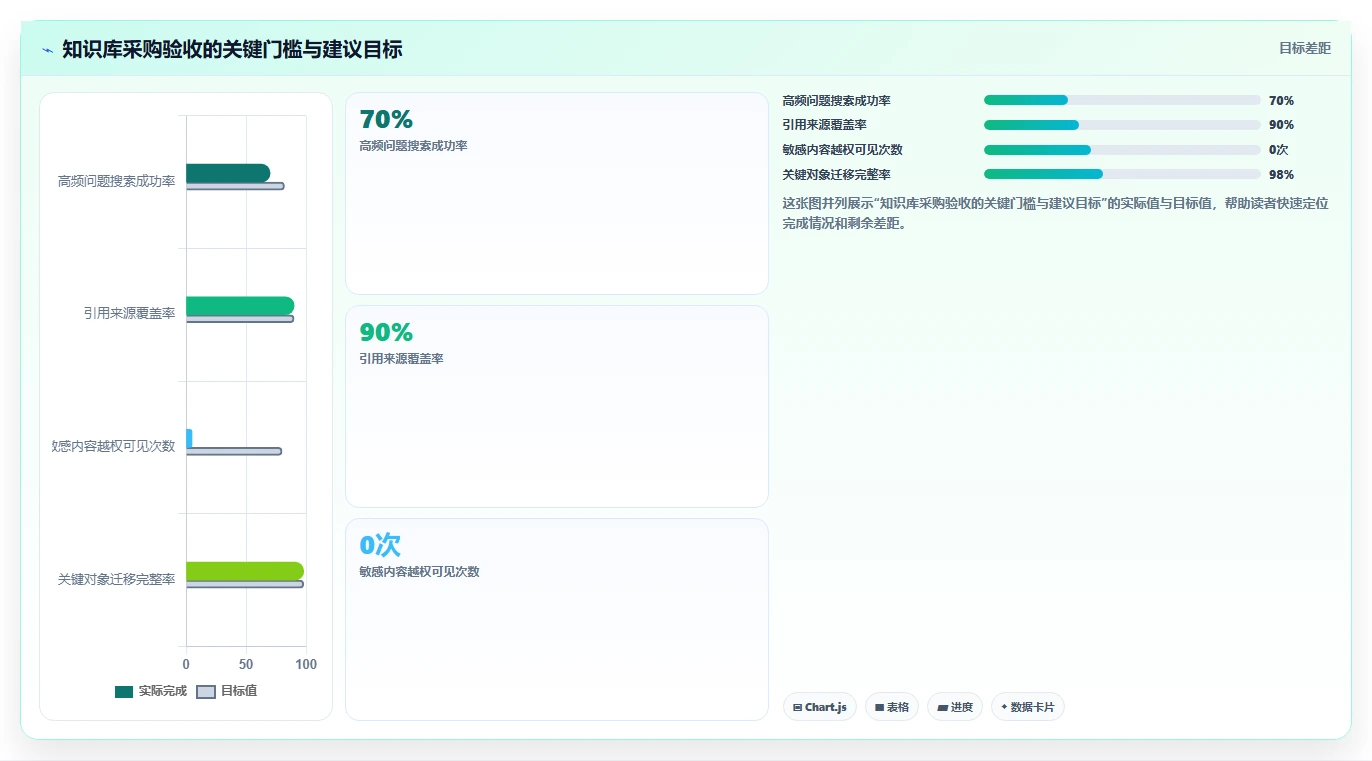
Task: Click card caption 引用来源覆盖率 under 90%
Action: [401, 359]
